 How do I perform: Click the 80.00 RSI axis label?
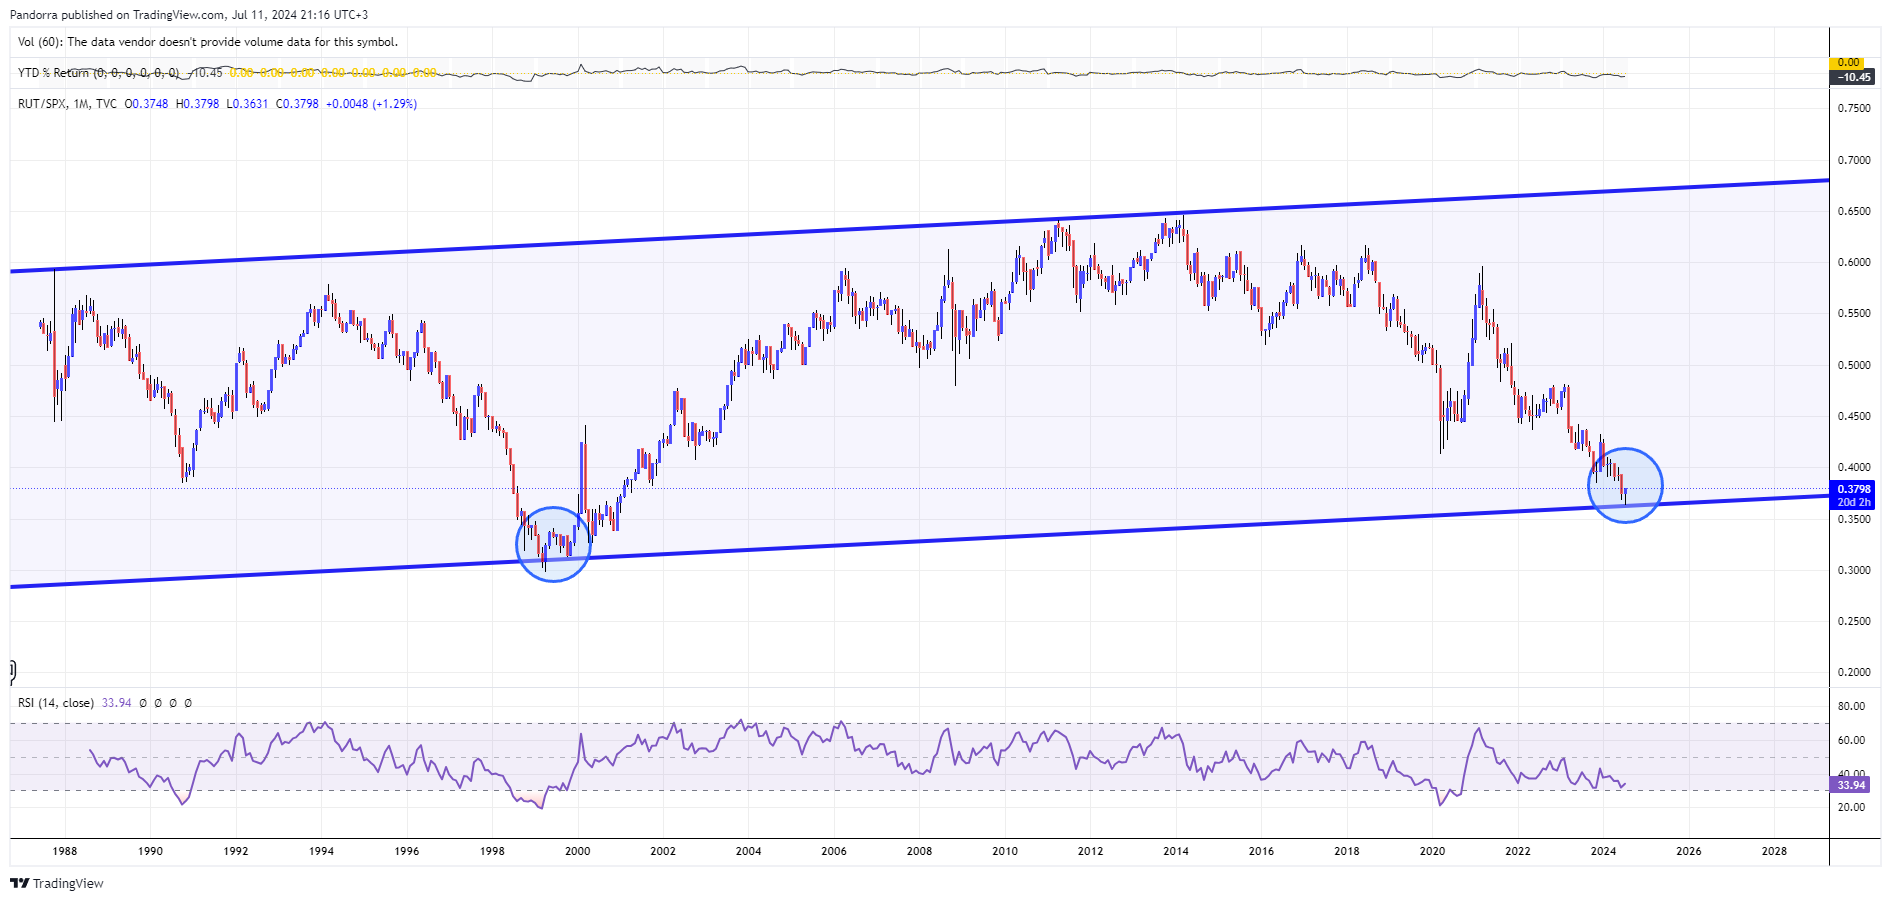(1851, 706)
